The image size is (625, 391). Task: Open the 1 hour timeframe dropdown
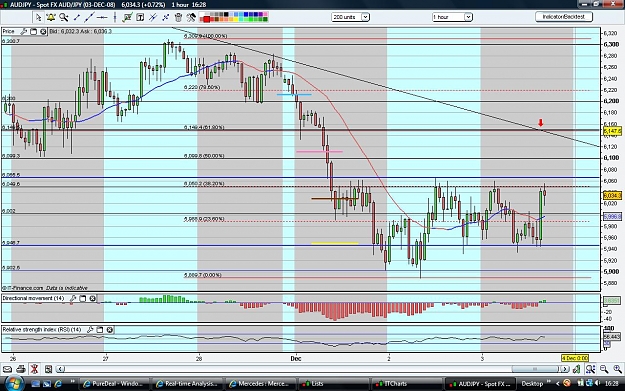452,17
